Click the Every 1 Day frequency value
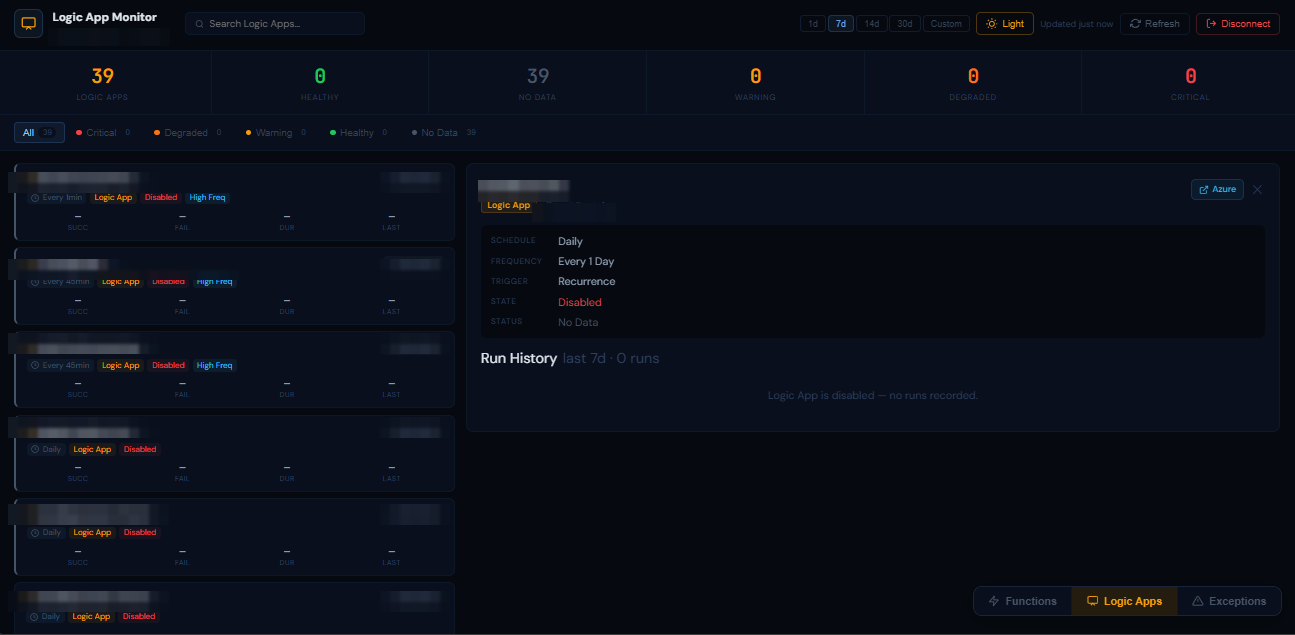 586,261
